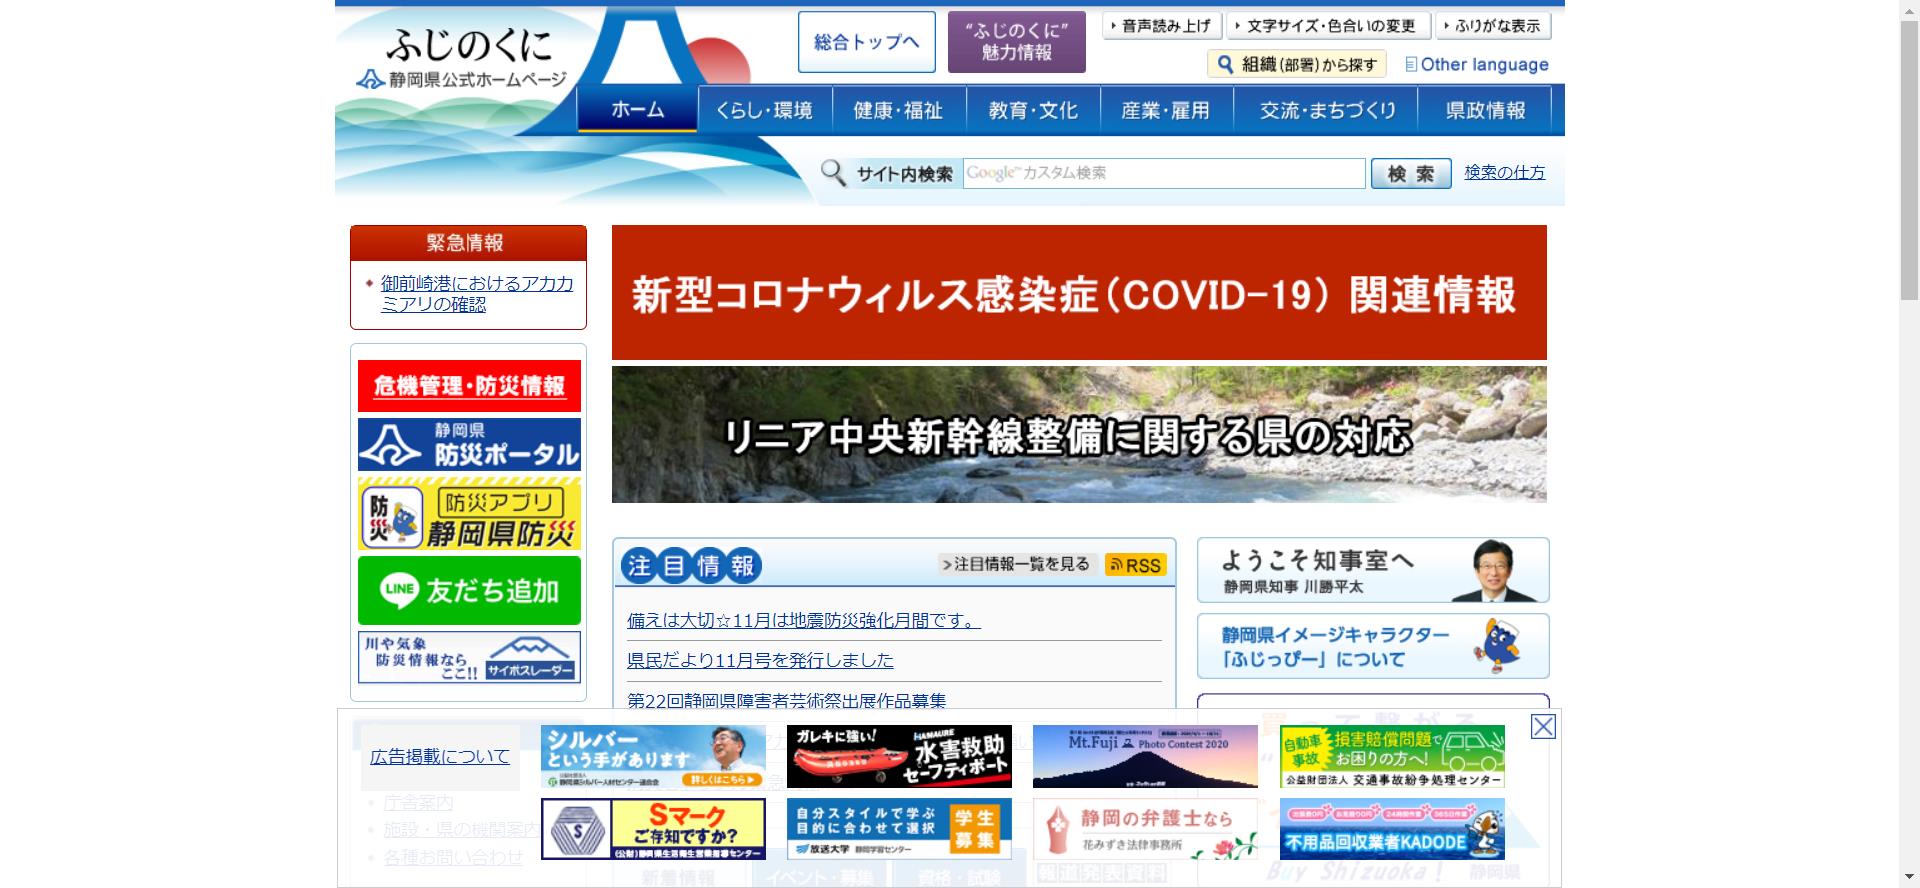The image size is (1920, 888).
Task: Open the COVID-19 related information banner
Action: tap(1078, 293)
